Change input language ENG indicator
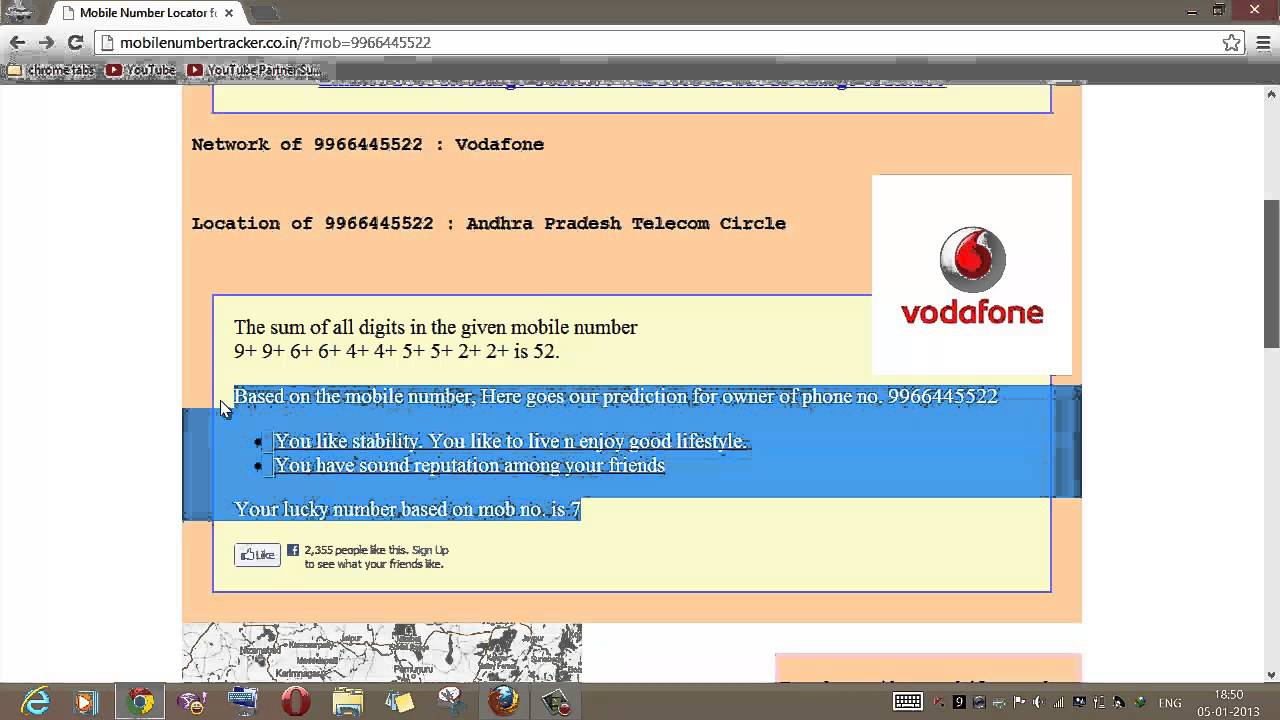 tap(1170, 702)
